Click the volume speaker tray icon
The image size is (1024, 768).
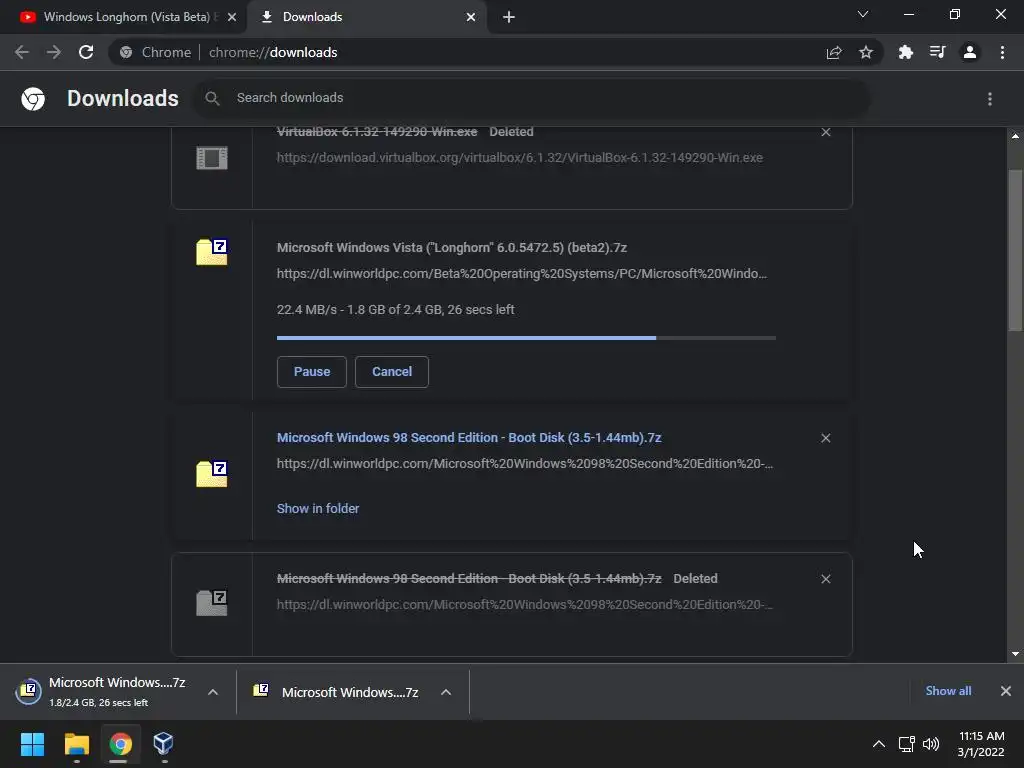click(x=931, y=744)
